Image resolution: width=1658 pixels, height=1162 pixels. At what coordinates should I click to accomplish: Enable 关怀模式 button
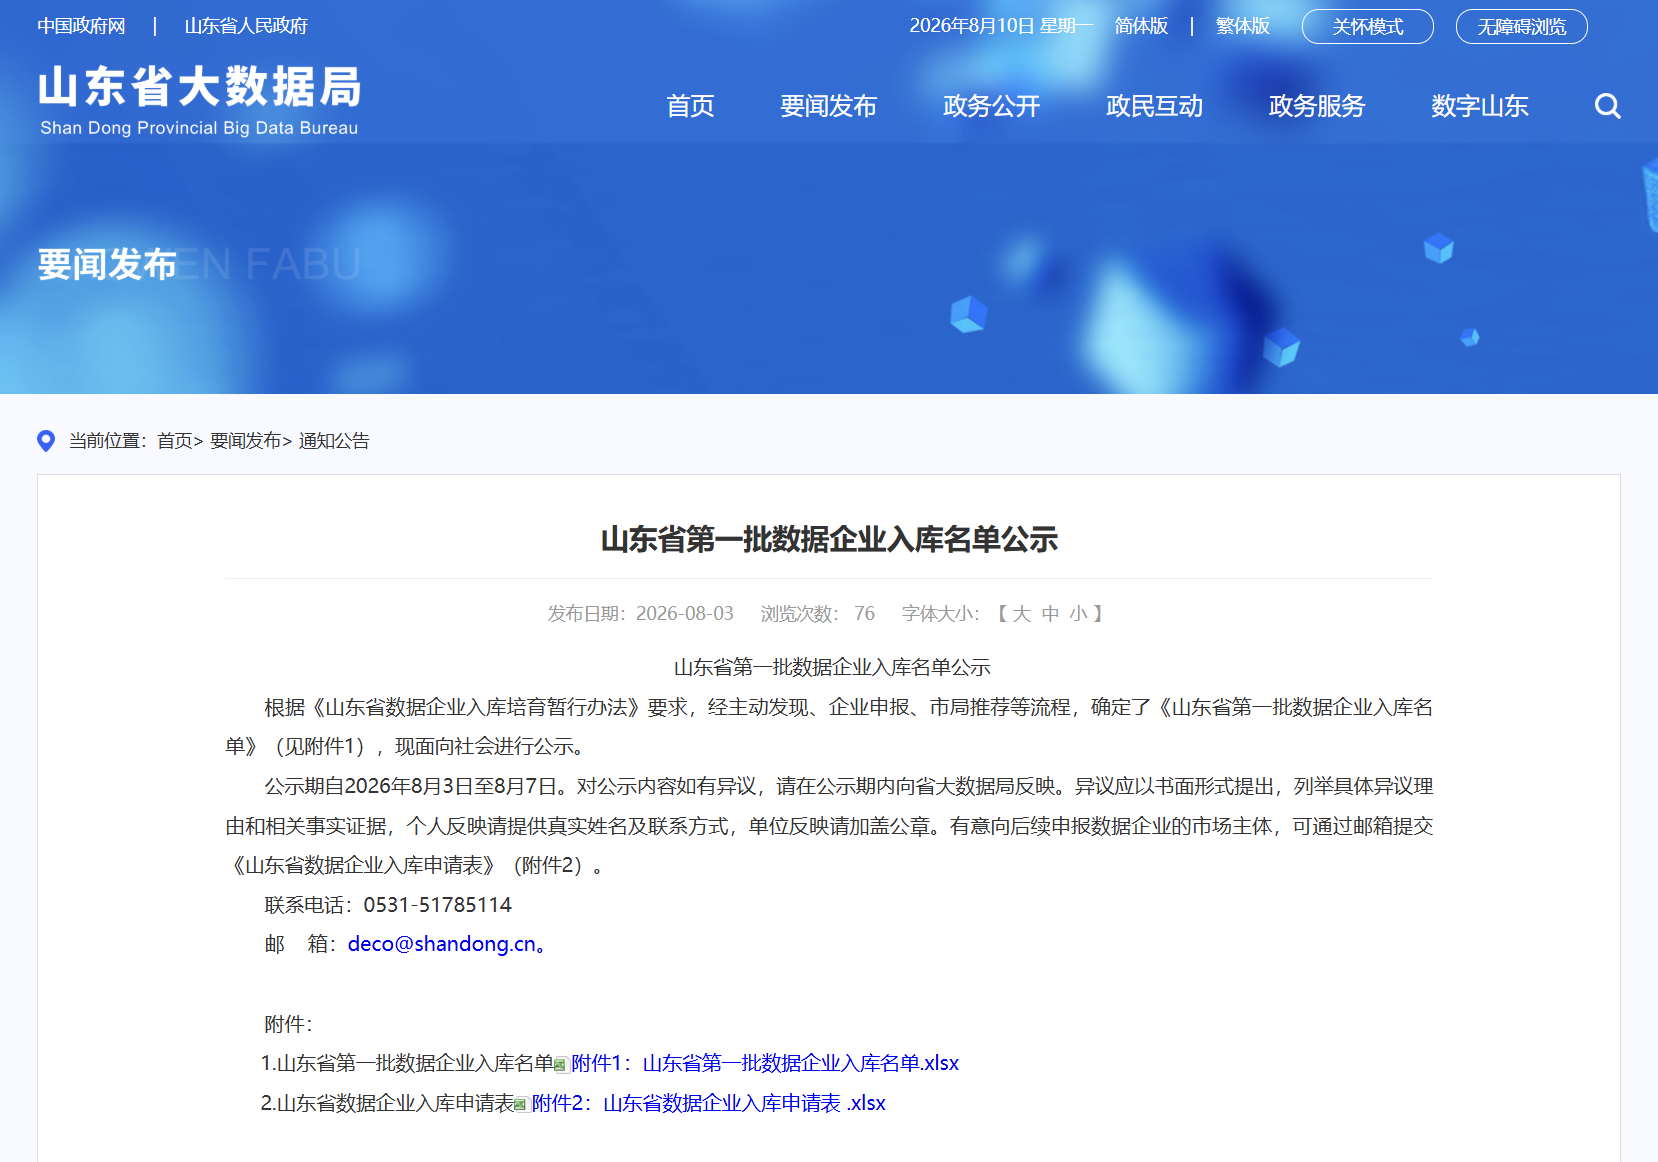point(1368,27)
